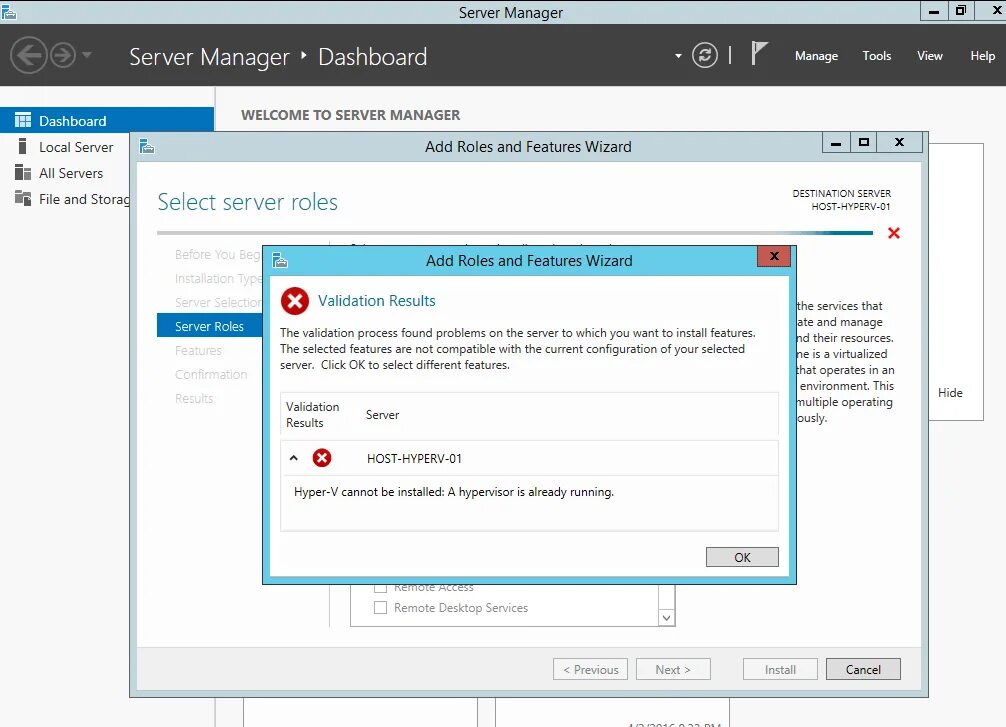Select Dashboard in the left sidebar
The width and height of the screenshot is (1006, 727).
(107, 120)
